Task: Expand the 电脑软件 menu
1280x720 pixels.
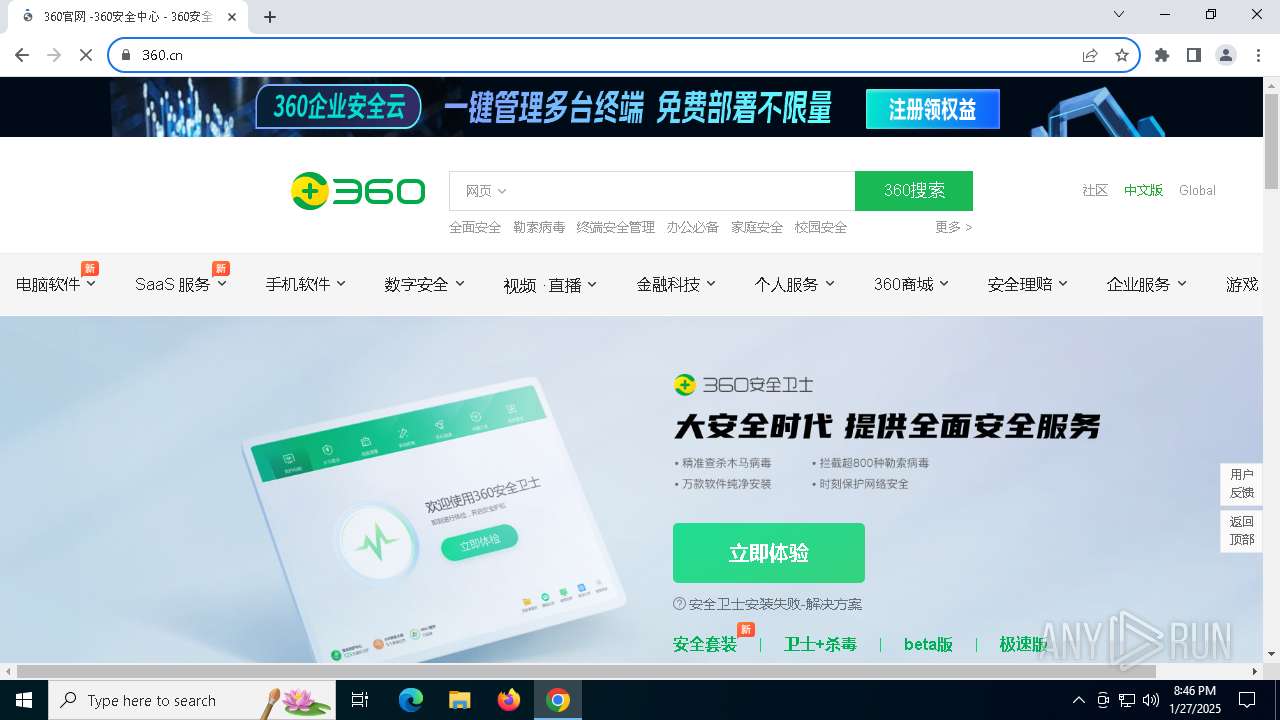Action: tap(56, 284)
